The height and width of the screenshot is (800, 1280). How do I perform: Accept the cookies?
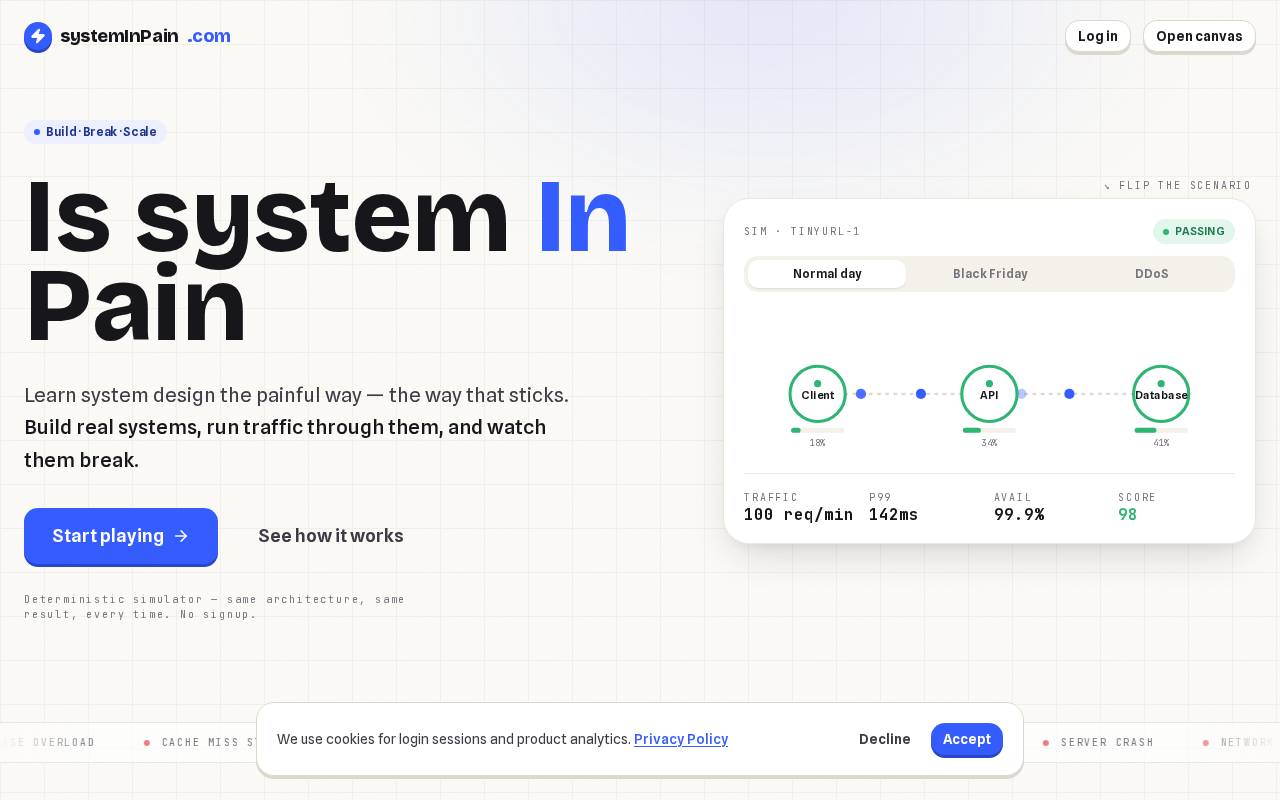[967, 740]
